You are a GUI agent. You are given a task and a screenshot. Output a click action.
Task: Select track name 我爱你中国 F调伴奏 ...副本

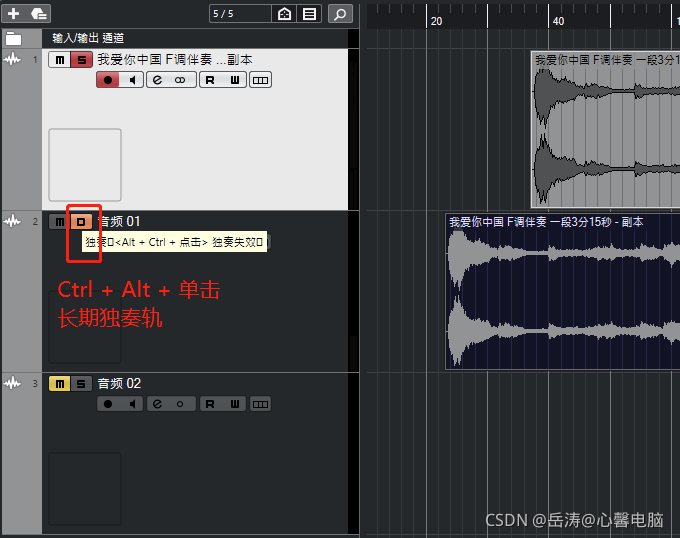[175, 59]
